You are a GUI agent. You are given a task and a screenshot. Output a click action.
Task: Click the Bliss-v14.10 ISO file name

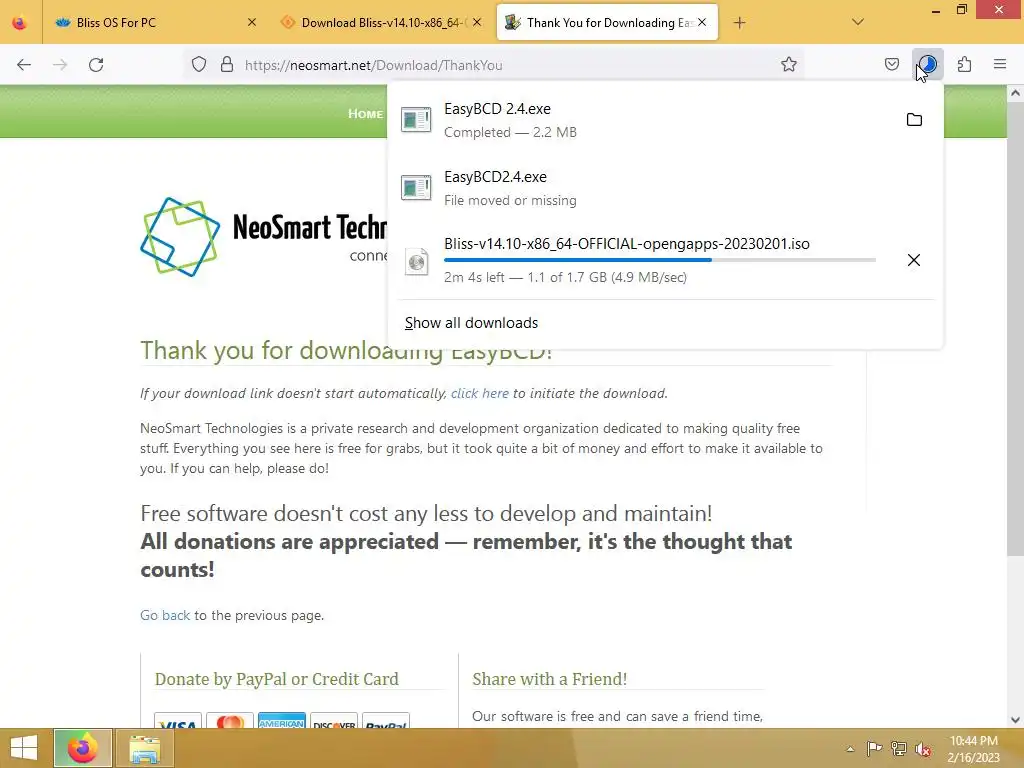[x=627, y=244]
